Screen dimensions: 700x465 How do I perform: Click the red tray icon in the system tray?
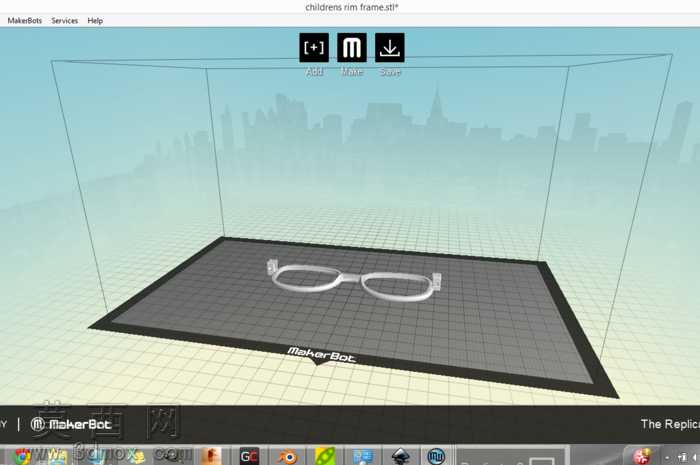click(642, 457)
